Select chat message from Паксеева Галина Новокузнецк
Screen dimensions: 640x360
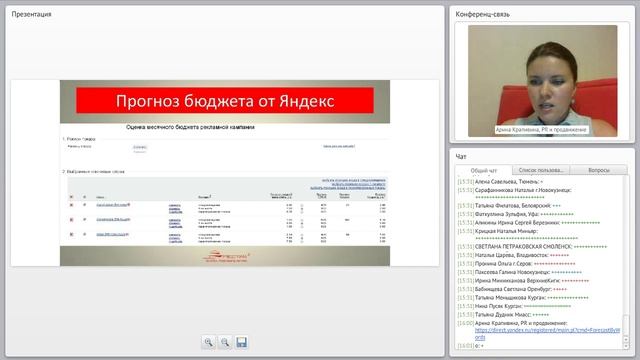coord(520,272)
